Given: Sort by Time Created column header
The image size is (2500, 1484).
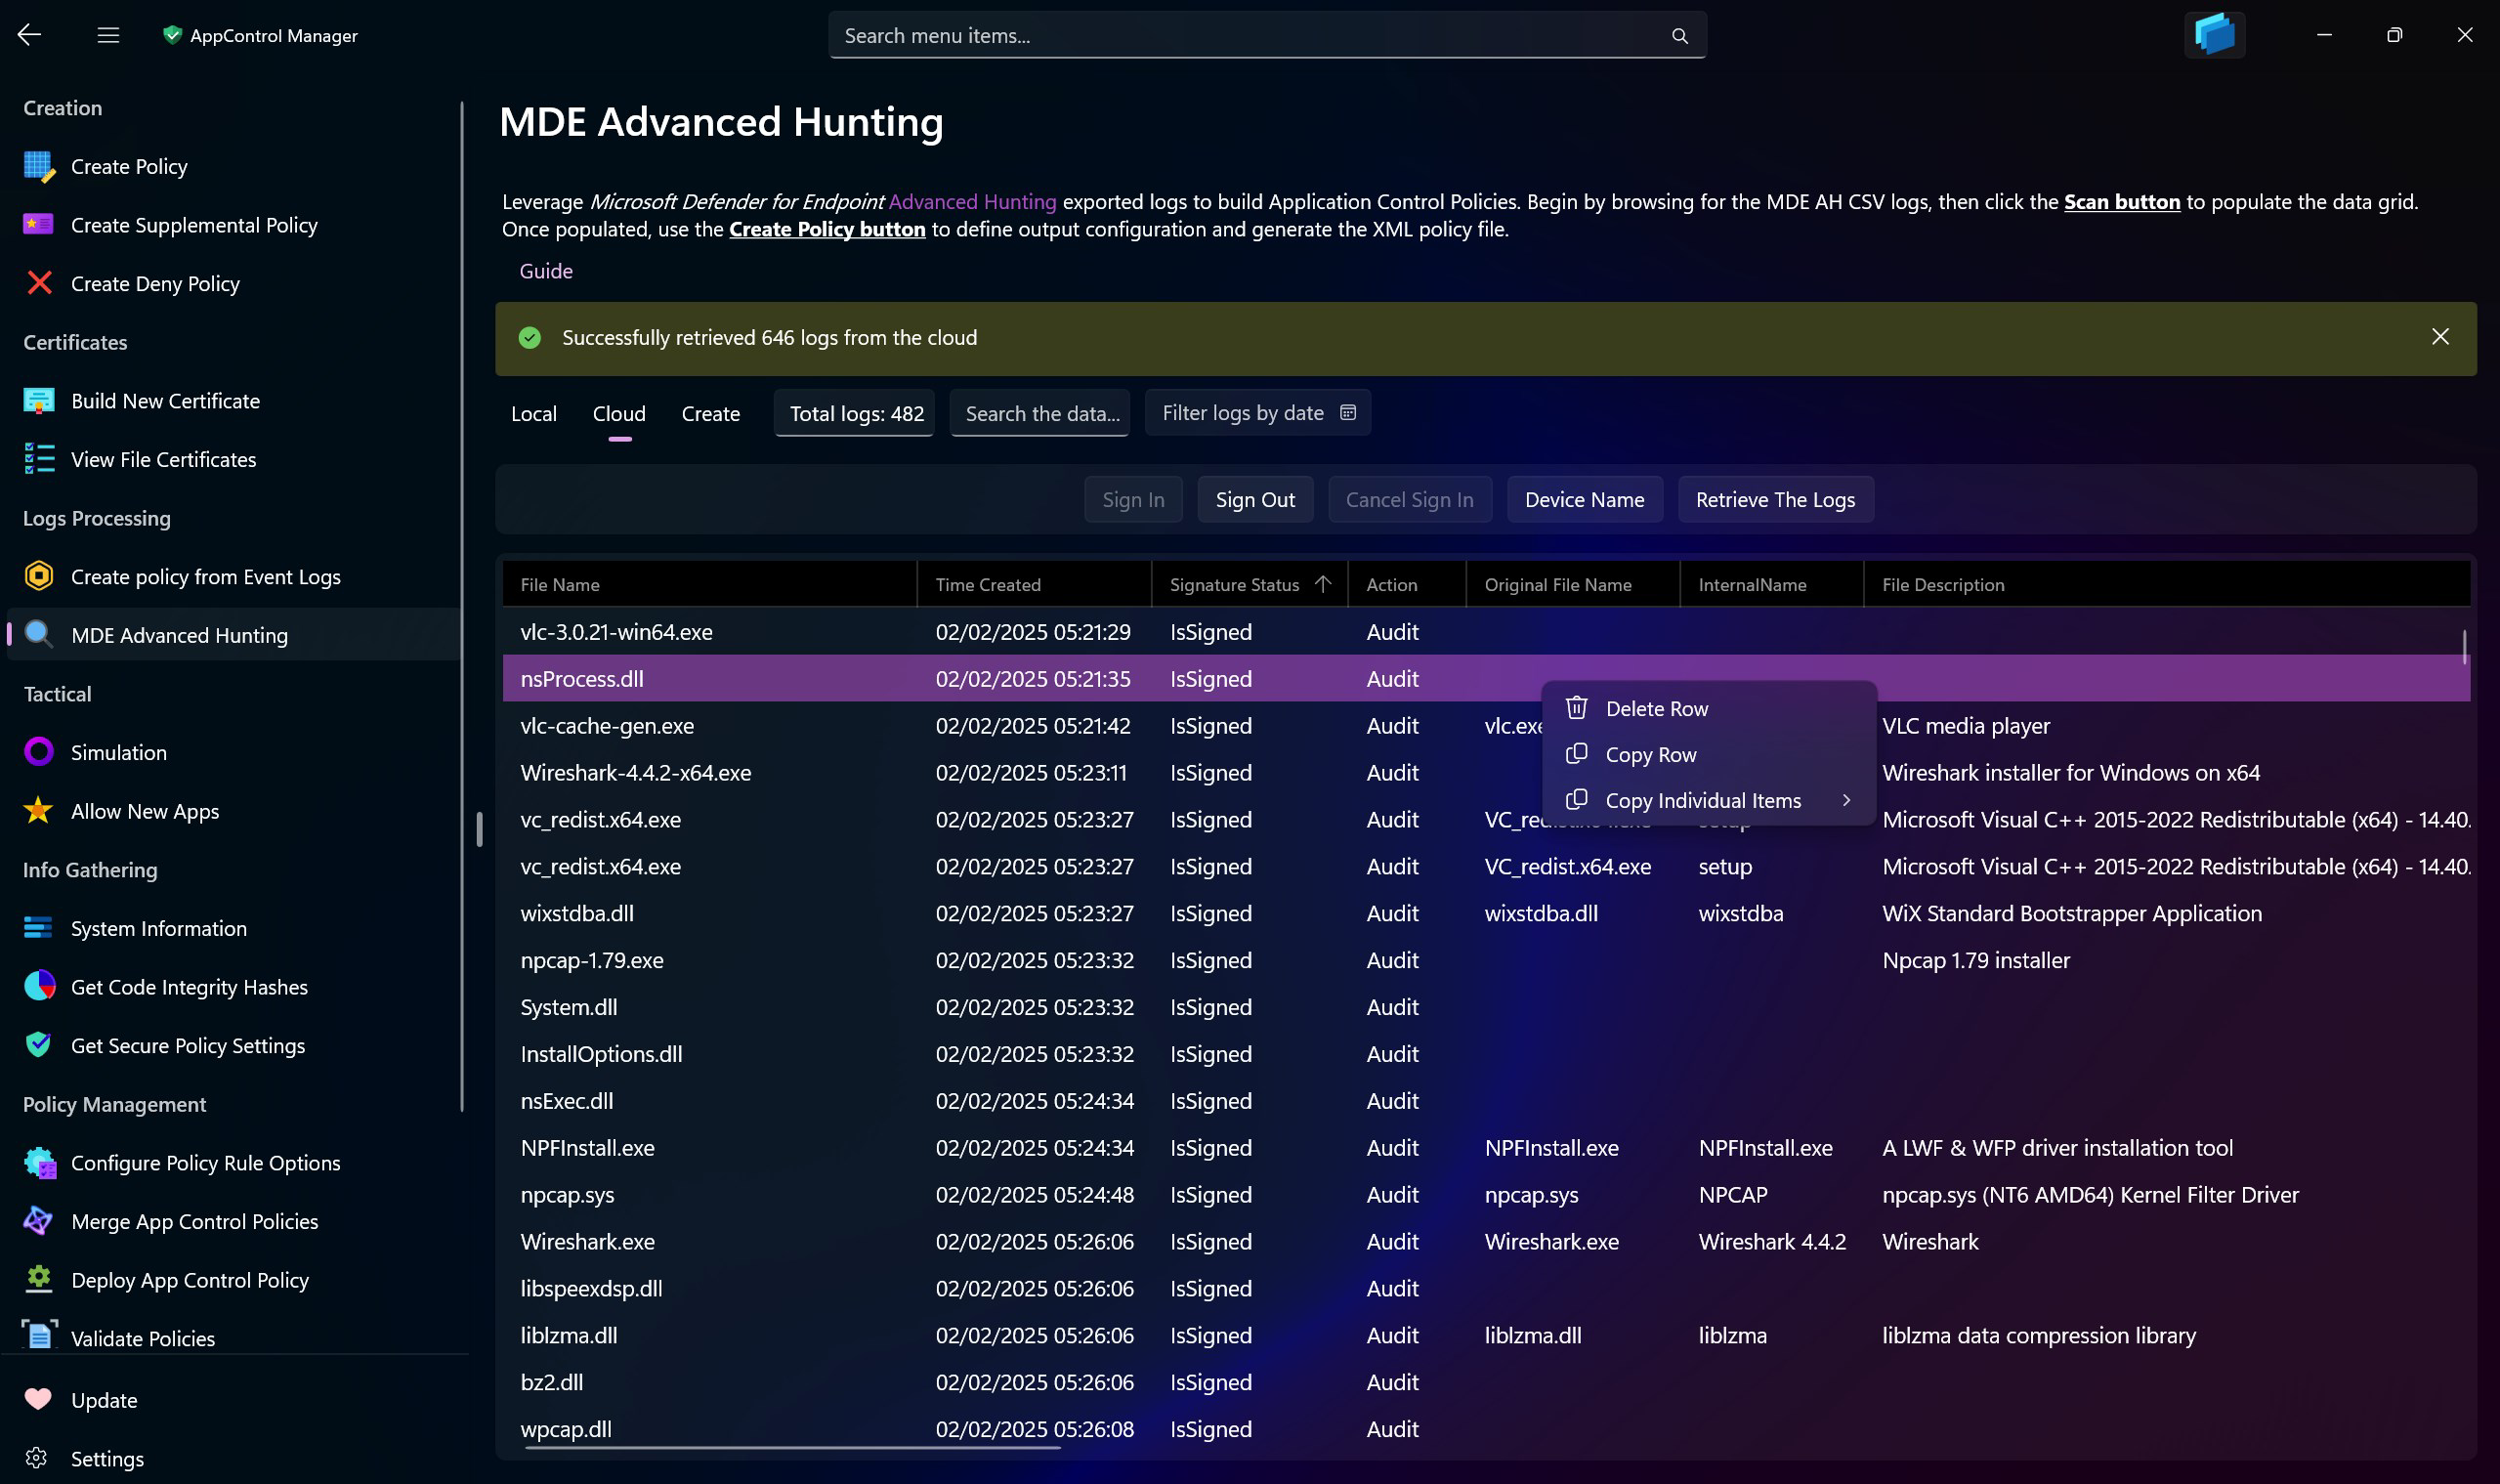Looking at the screenshot, I should 1034,584.
